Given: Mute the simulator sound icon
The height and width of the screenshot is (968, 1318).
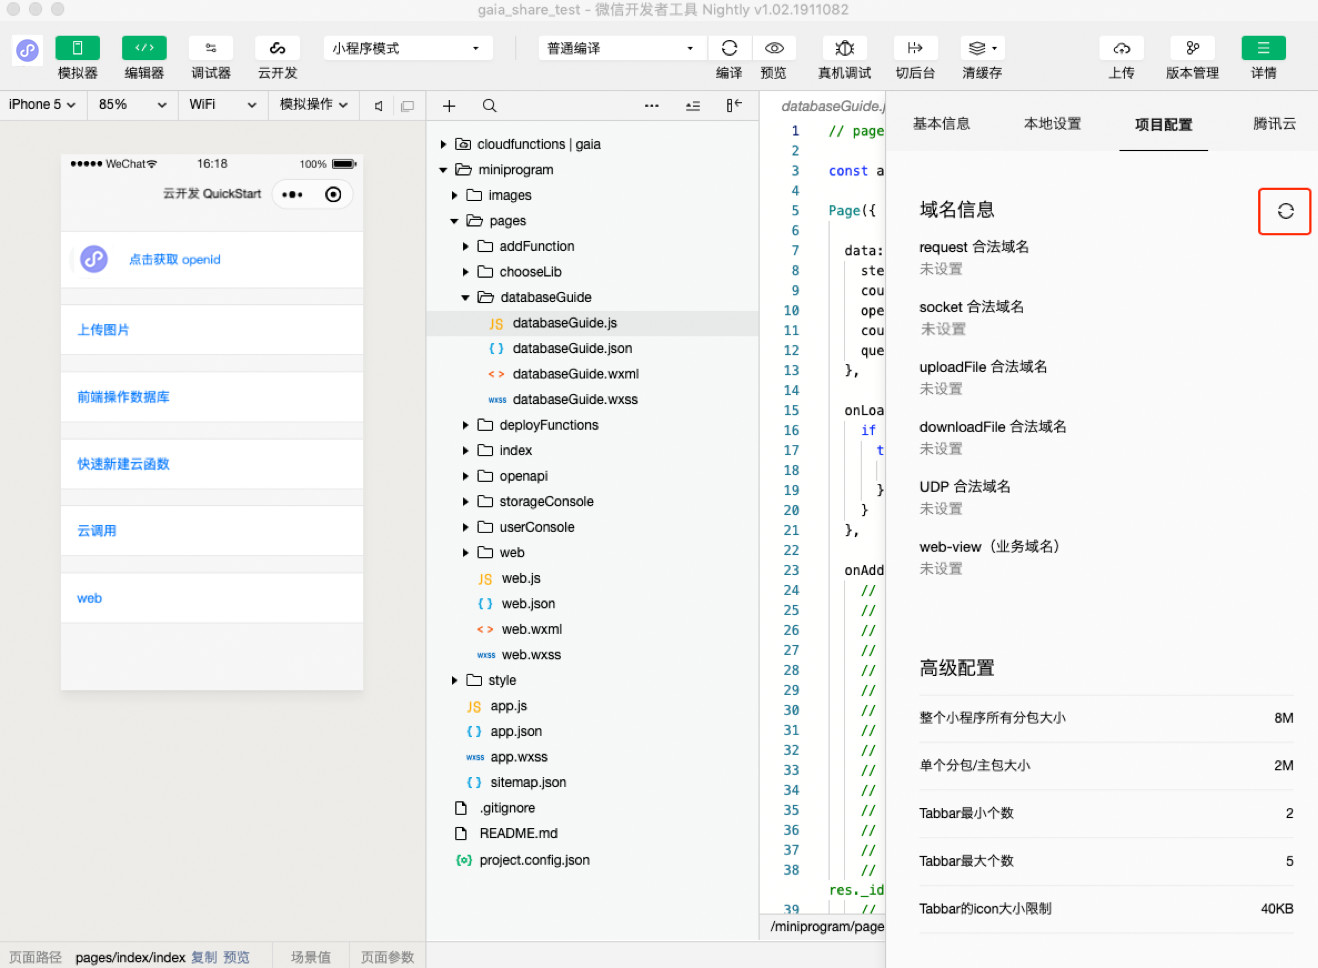Looking at the screenshot, I should 379,106.
